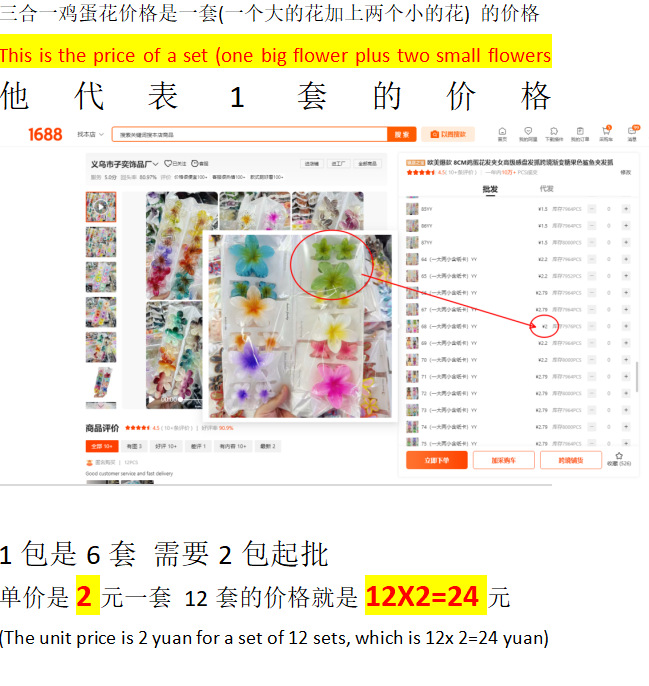Click the 1688 logo
This screenshot has height=686, width=649.
click(x=46, y=134)
